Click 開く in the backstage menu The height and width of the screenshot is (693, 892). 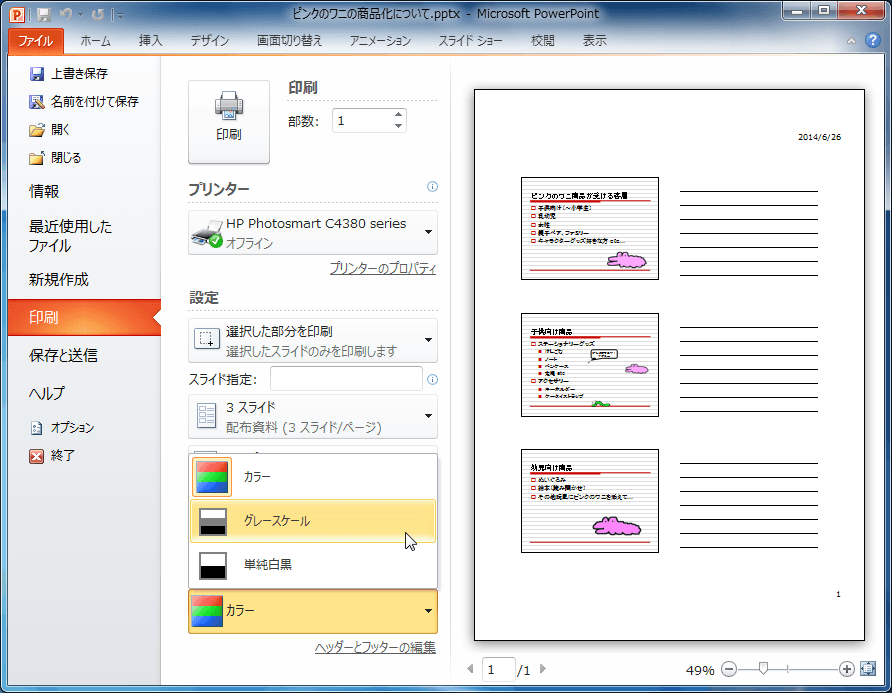click(49, 130)
